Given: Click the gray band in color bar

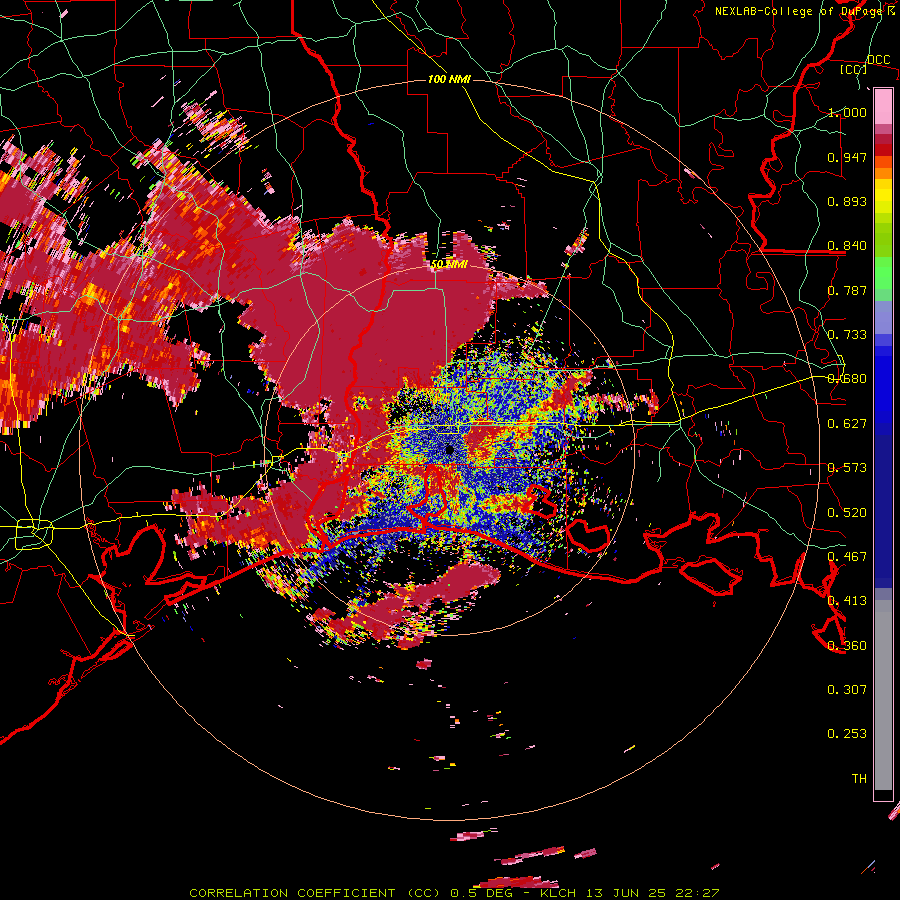Looking at the screenshot, I should [x=883, y=695].
